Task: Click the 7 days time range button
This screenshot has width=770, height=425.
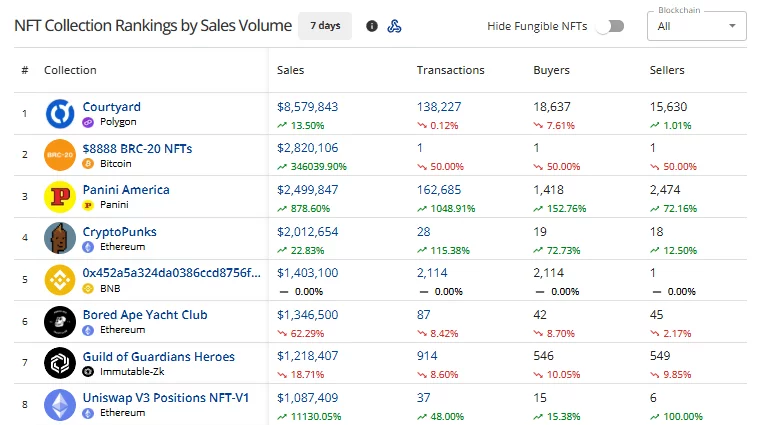Action: click(325, 26)
